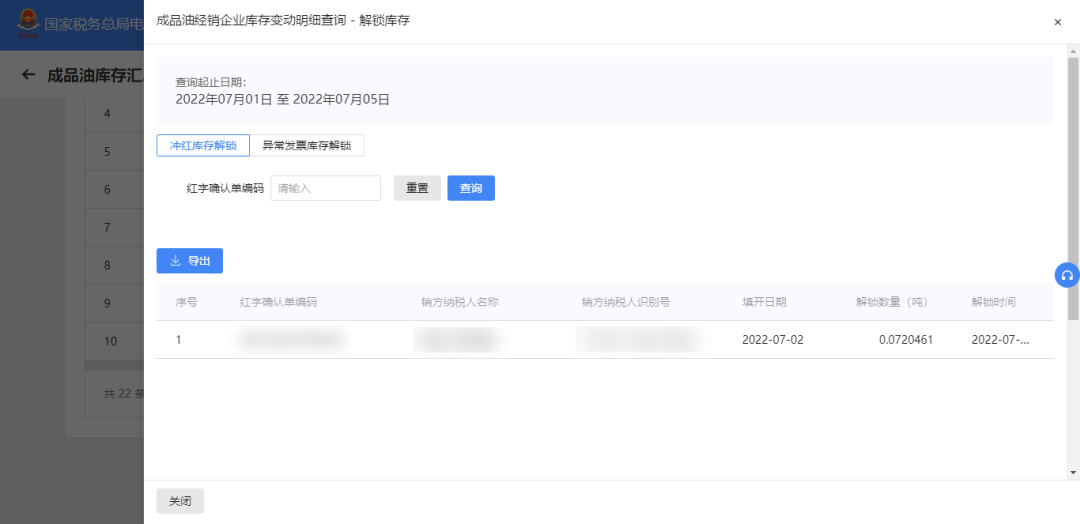Click the back arrow beside 成品油库存汇

28,75
